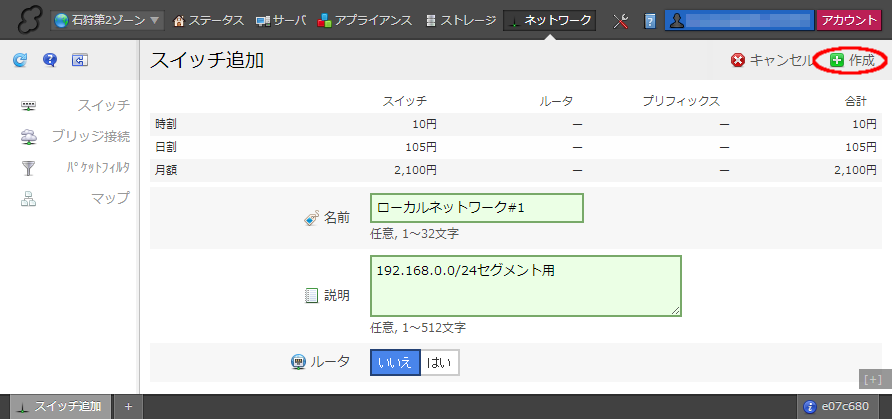Open the help question mark icon
Screen dimensions: 892x419
point(50,61)
